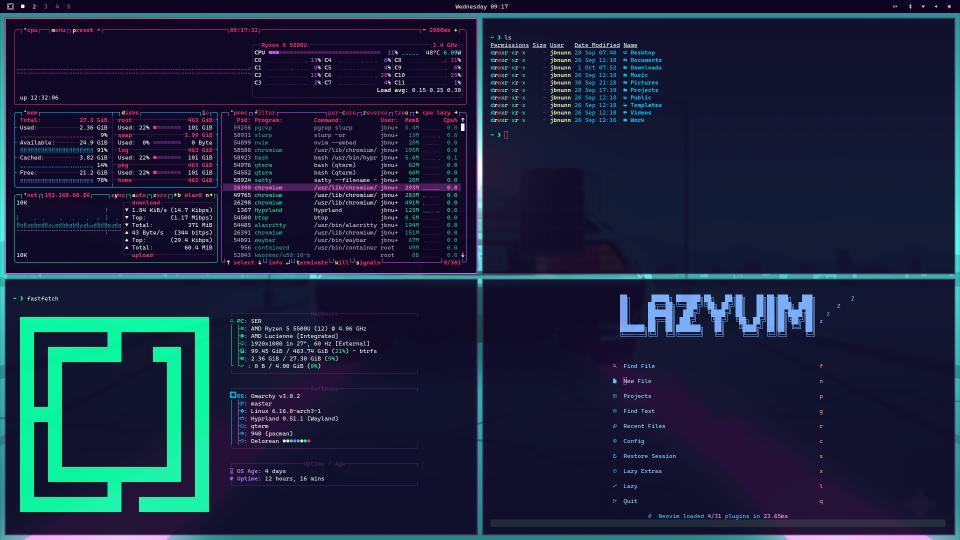Click the Projects icon in LazyVim dashboard
Viewport: 960px width, 540px height.
tap(615, 396)
